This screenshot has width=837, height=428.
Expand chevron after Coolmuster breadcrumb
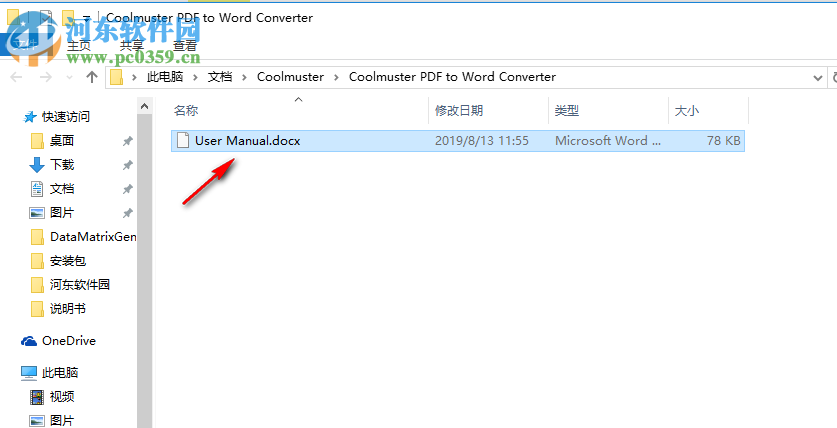point(336,77)
